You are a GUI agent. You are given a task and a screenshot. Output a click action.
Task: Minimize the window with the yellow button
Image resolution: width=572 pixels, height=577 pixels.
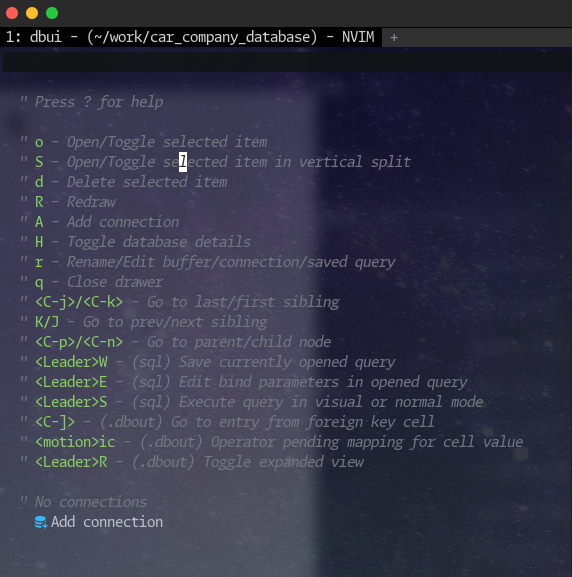point(32,13)
